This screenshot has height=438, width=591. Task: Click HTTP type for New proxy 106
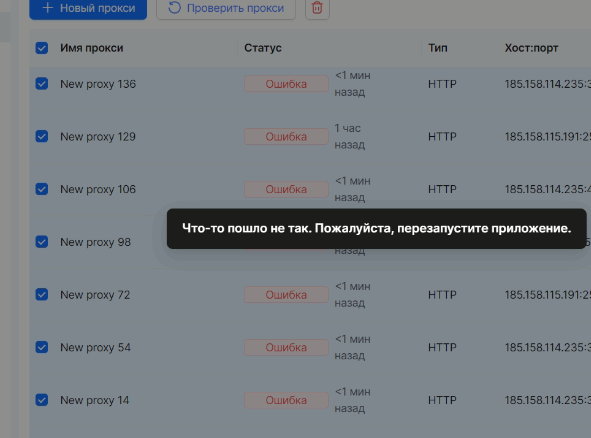[x=442, y=189]
